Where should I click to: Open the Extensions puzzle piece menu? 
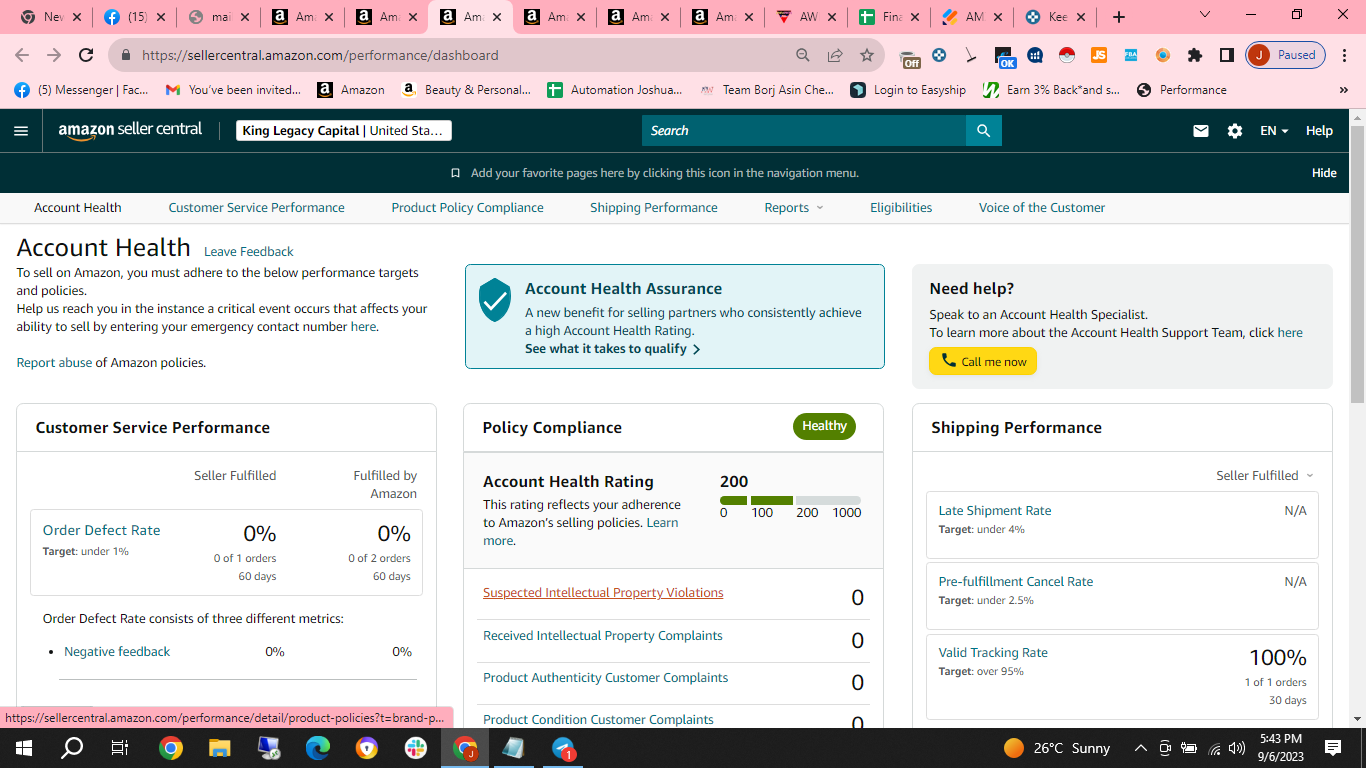pyautogui.click(x=1195, y=55)
